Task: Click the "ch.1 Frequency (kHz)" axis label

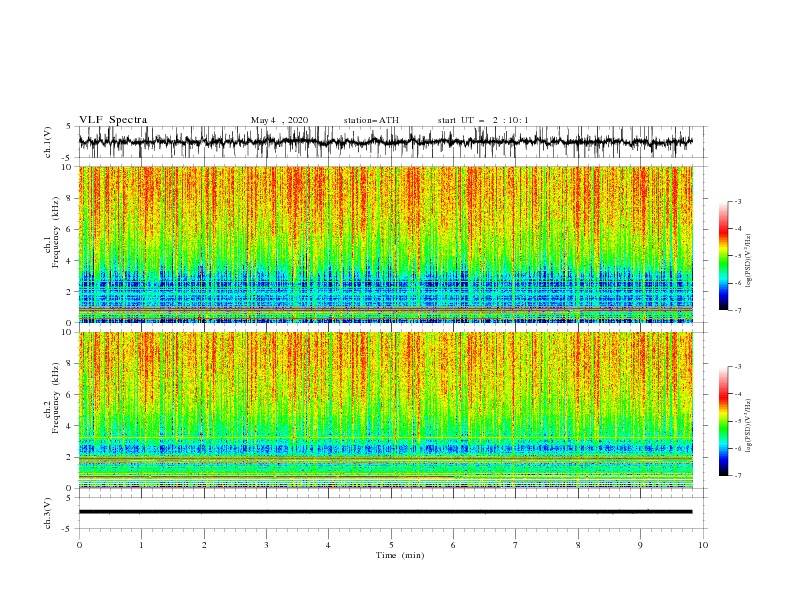Action: click(52, 233)
